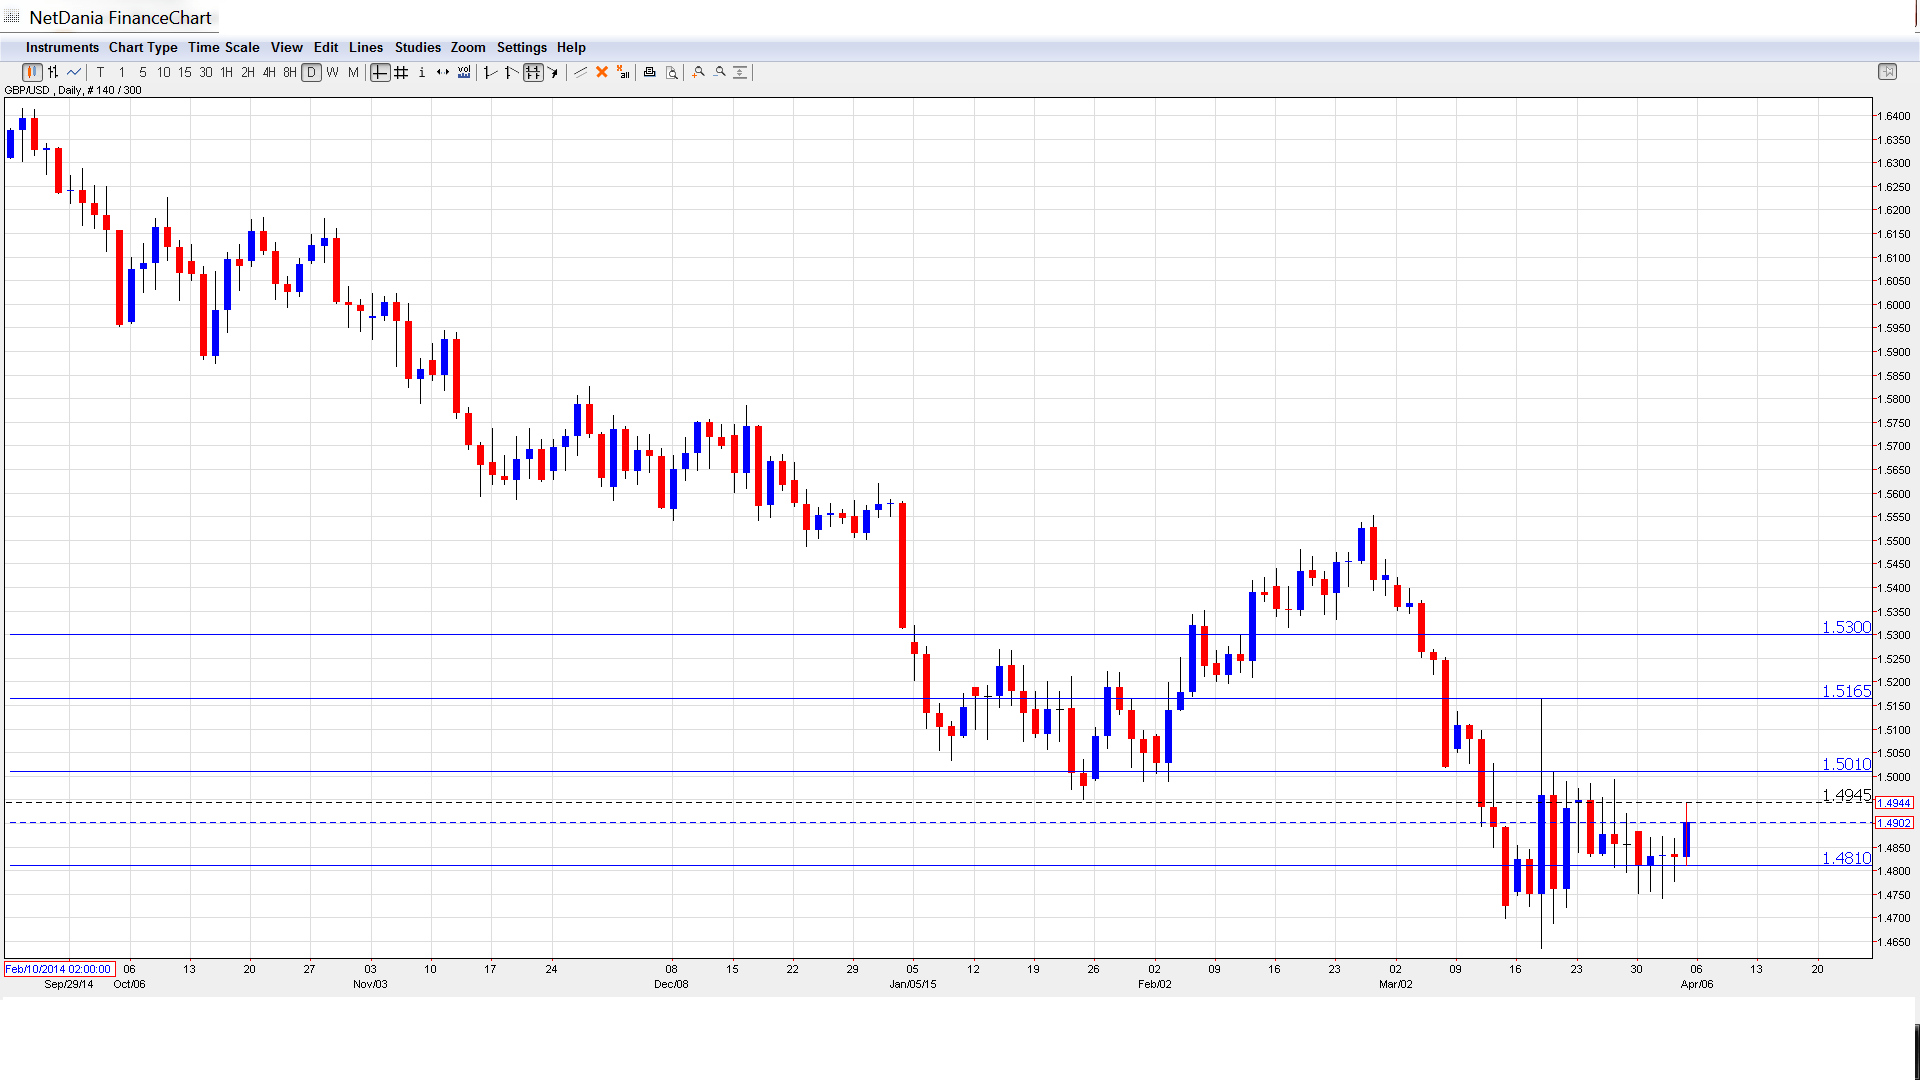Screen dimensions: 1920x1080
Task: Open the Settings menu
Action: (521, 47)
